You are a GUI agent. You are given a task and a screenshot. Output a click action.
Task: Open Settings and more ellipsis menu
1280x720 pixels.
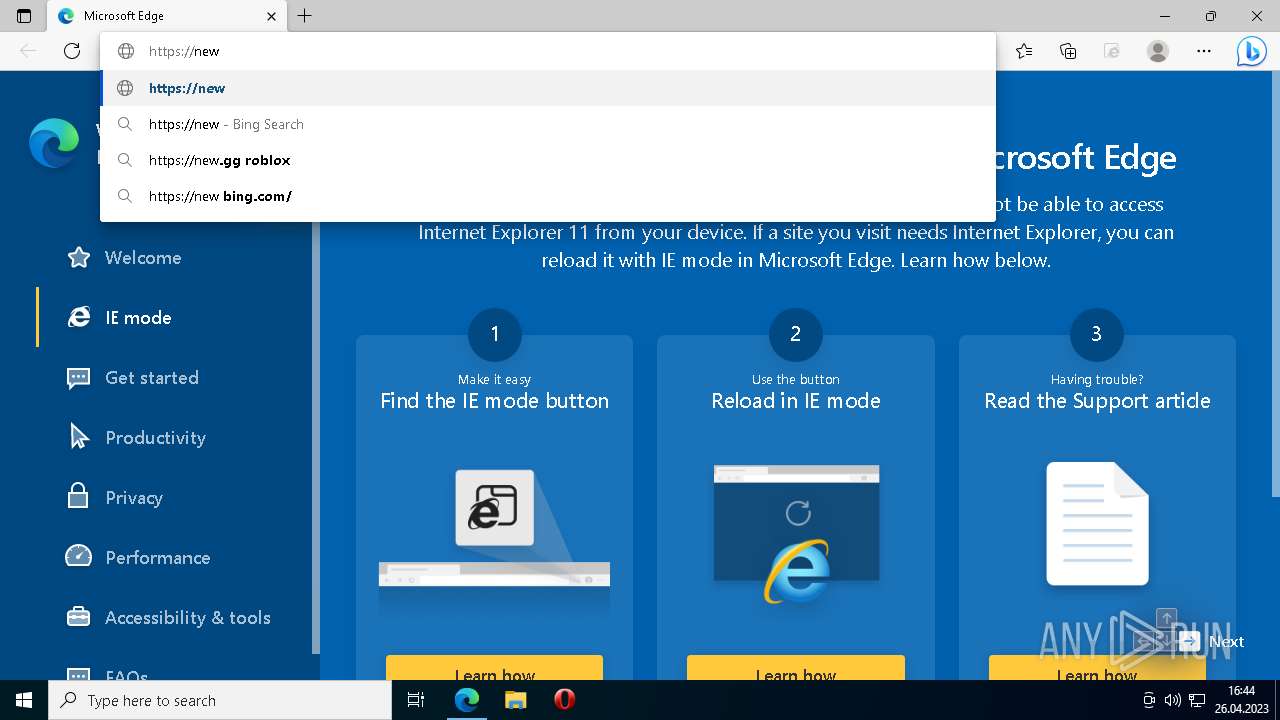pos(1204,51)
